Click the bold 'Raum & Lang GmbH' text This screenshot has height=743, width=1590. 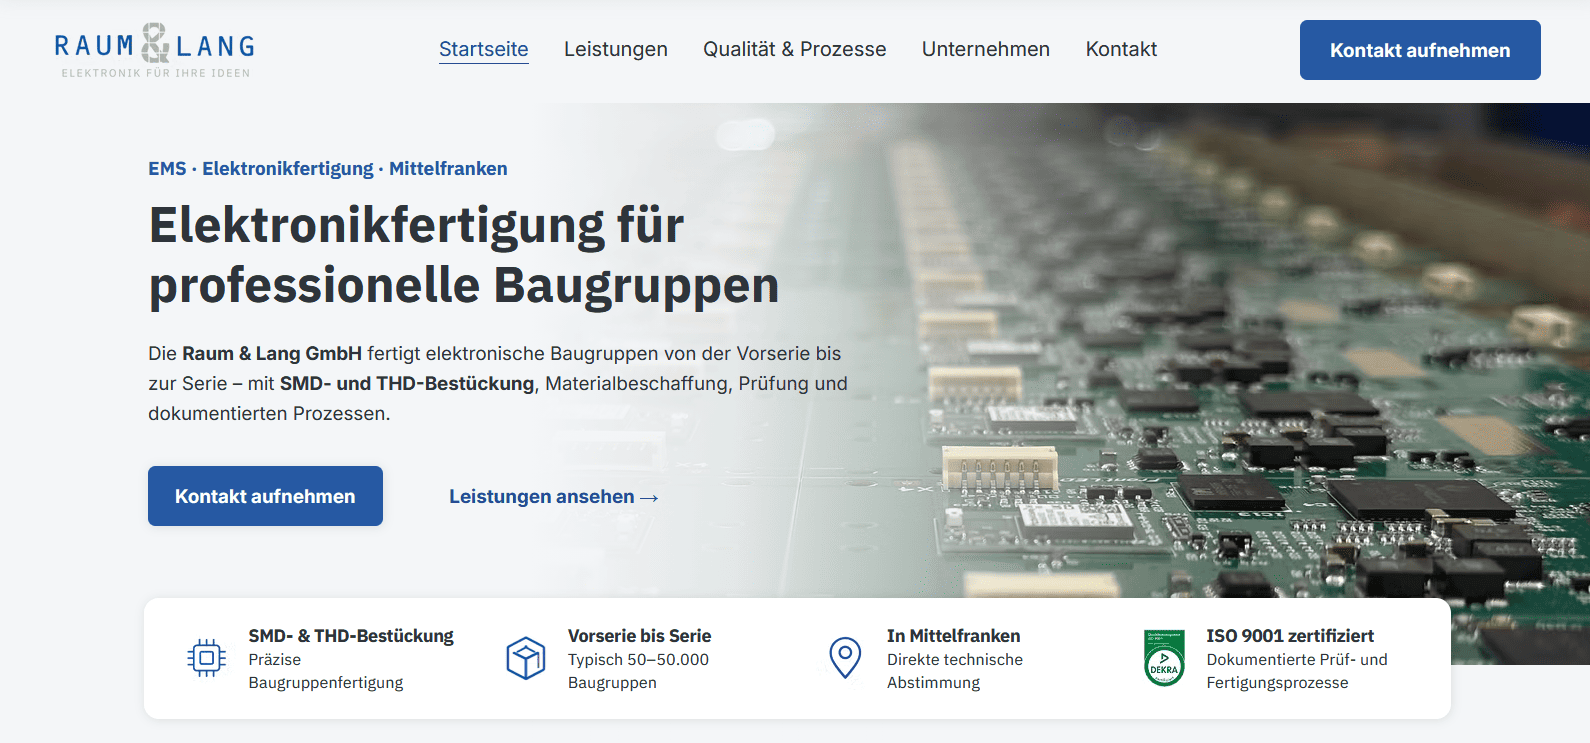tap(272, 353)
